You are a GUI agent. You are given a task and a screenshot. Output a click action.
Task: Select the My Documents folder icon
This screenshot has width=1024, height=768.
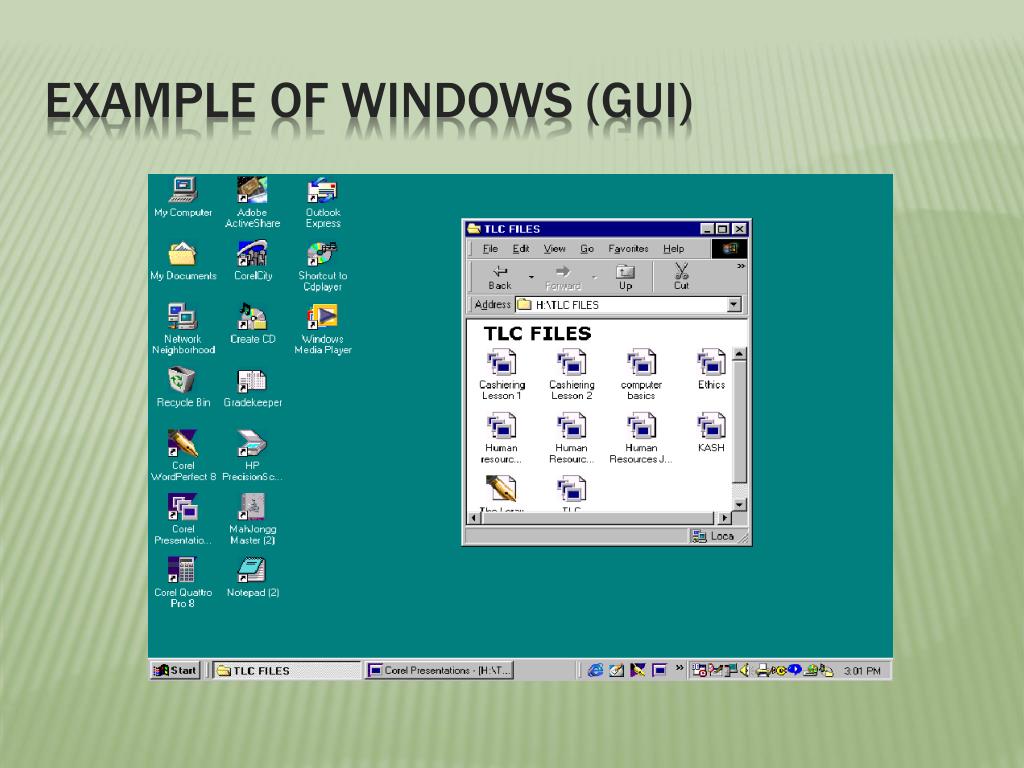(184, 261)
